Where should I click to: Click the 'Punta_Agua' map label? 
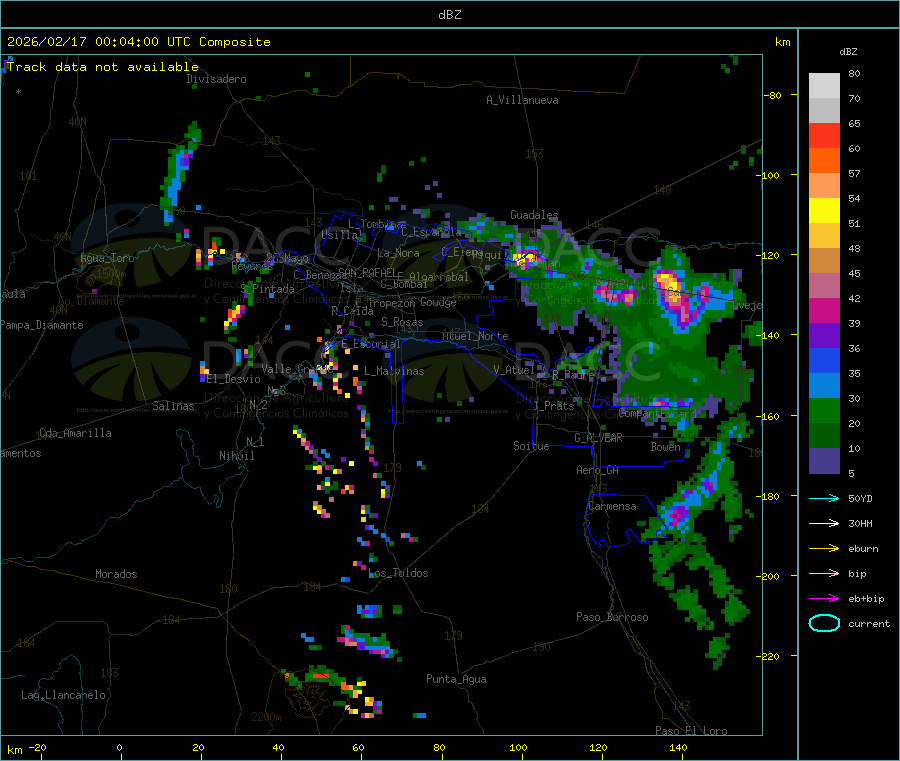click(456, 679)
